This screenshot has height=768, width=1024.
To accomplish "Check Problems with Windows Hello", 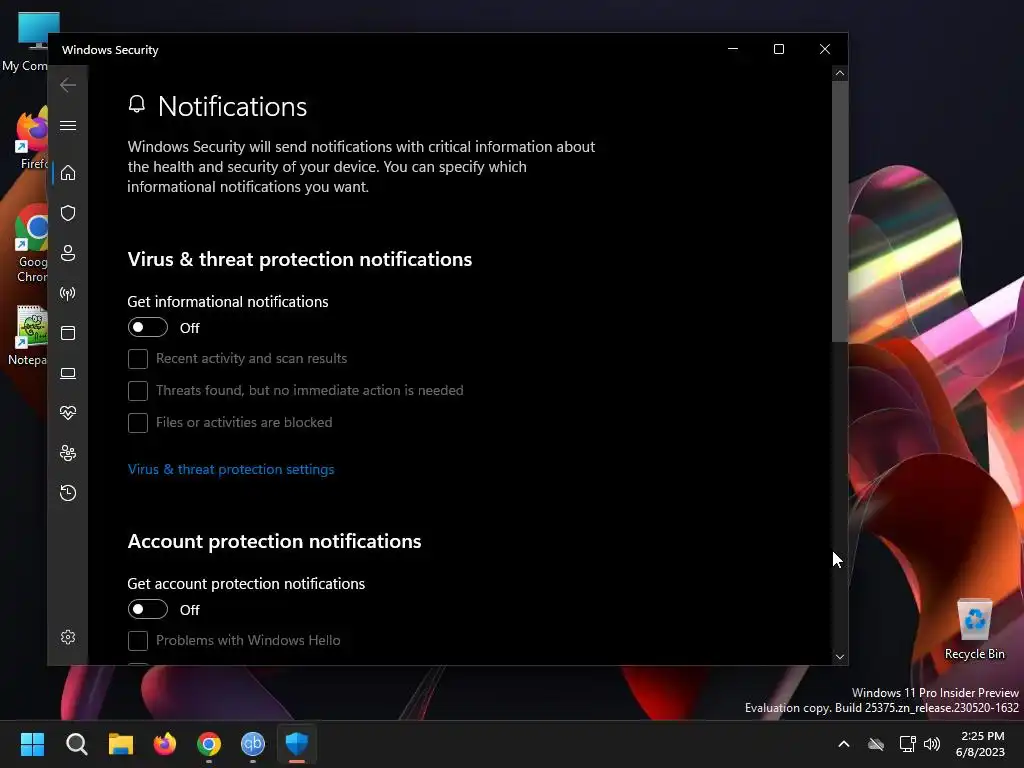I will [x=138, y=641].
